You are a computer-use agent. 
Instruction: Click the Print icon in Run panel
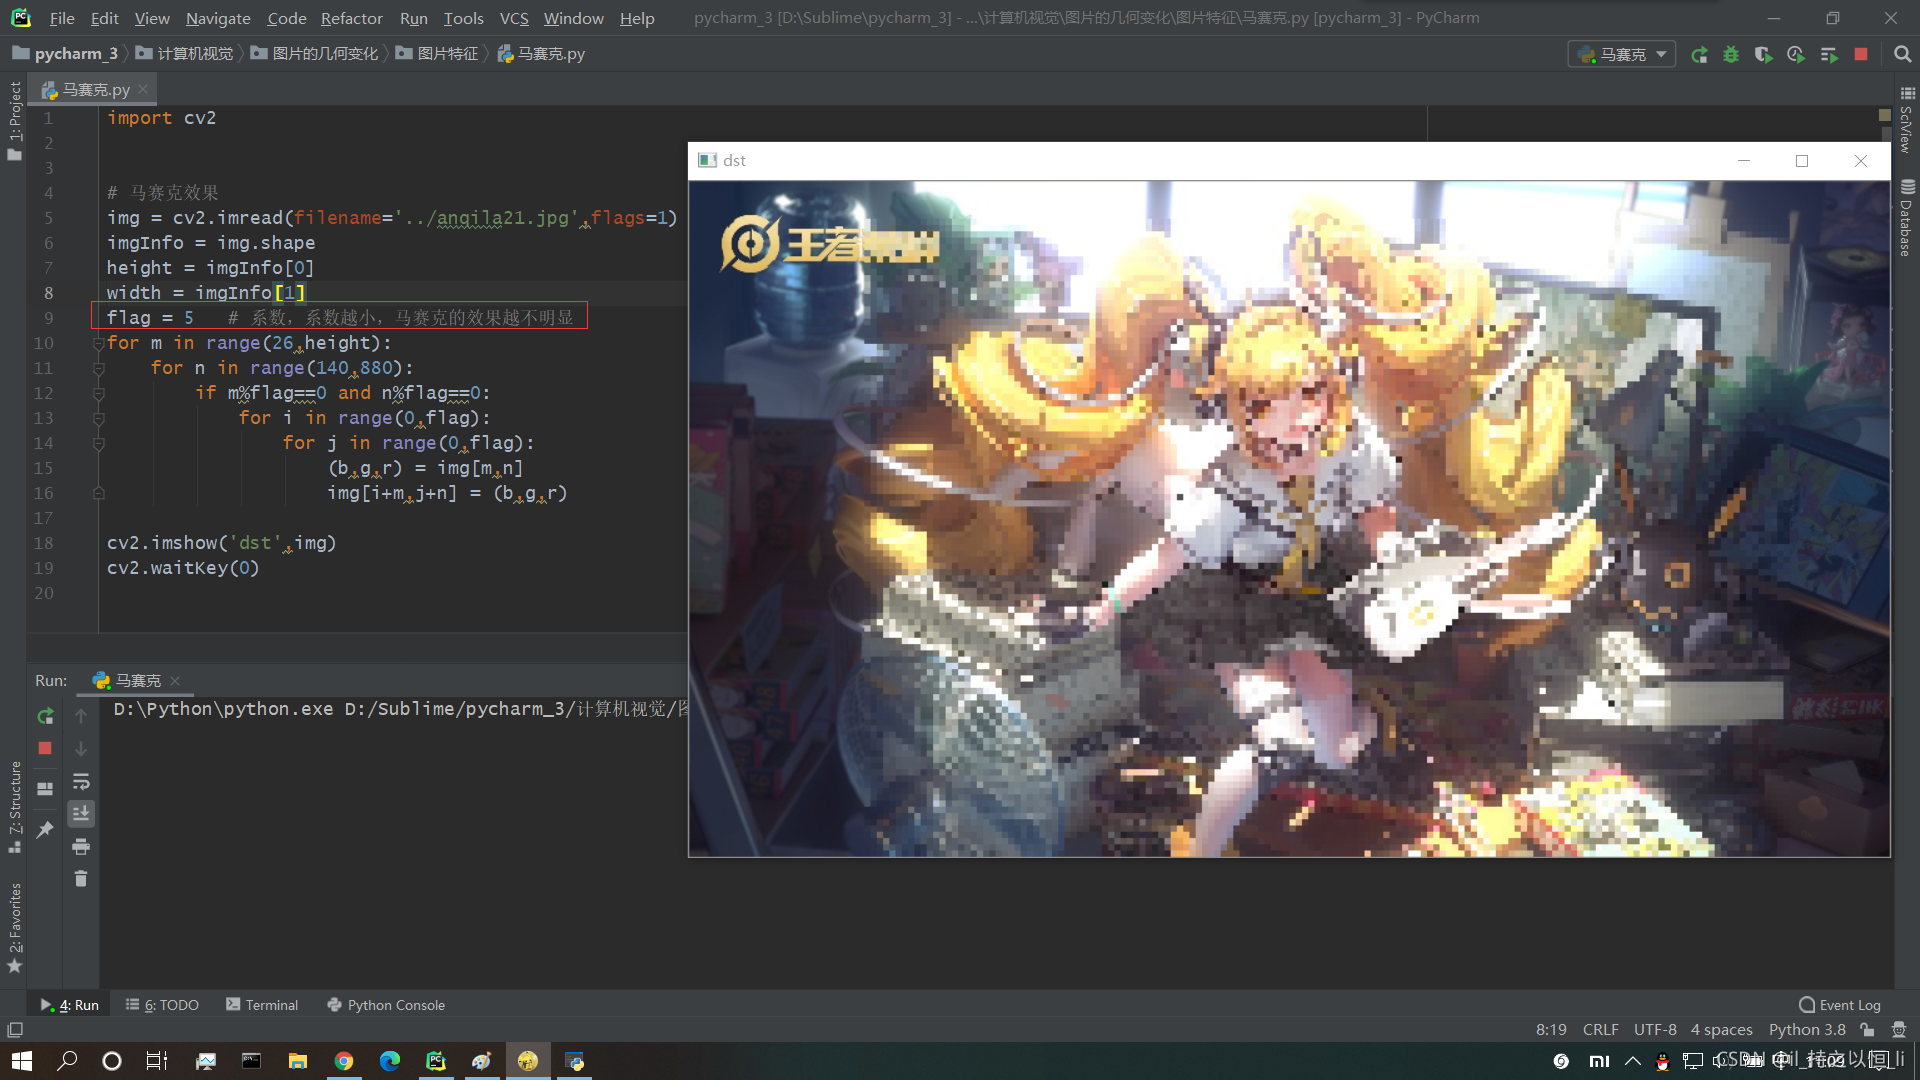81,847
